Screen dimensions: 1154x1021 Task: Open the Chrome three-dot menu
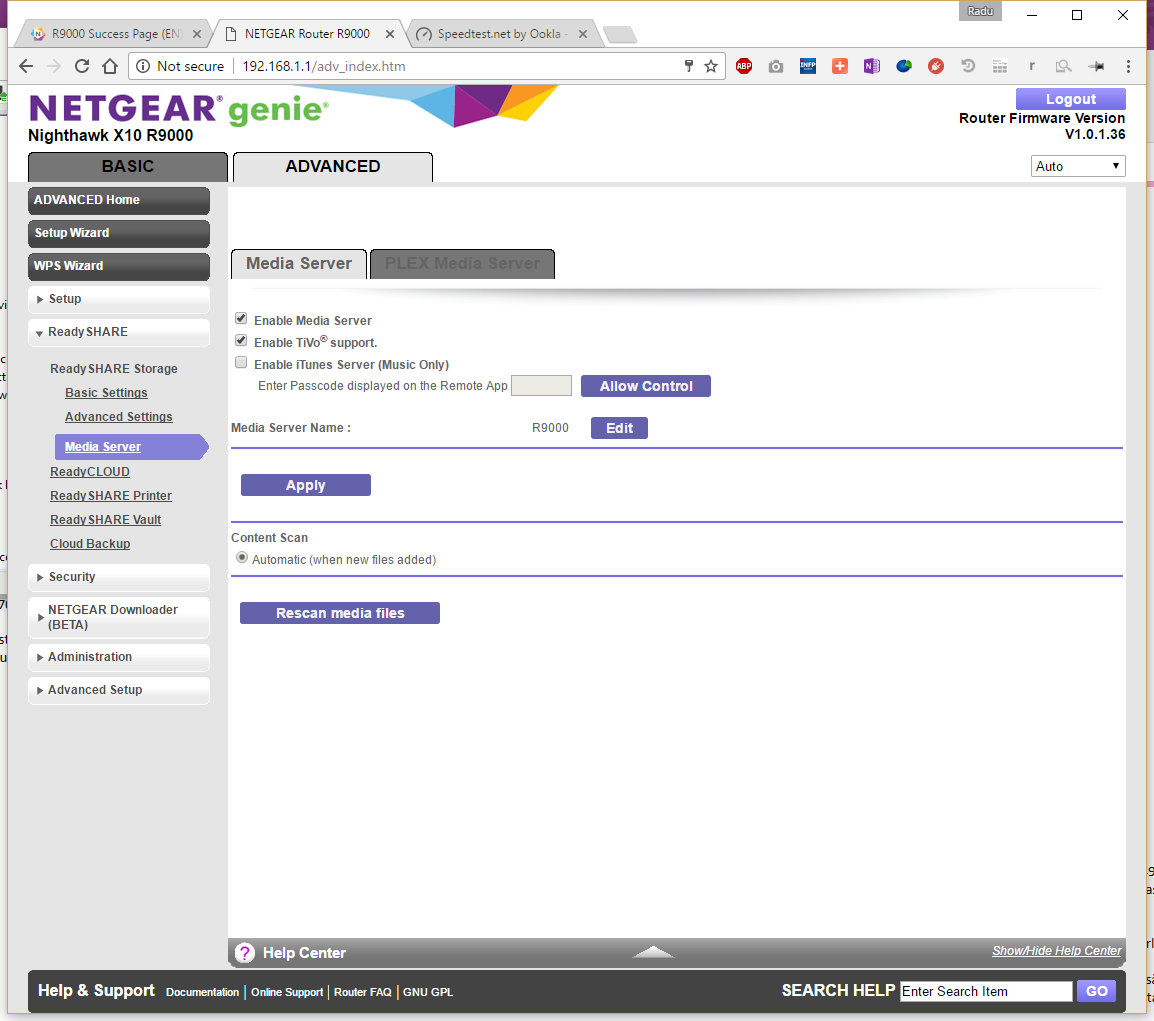pos(1128,66)
